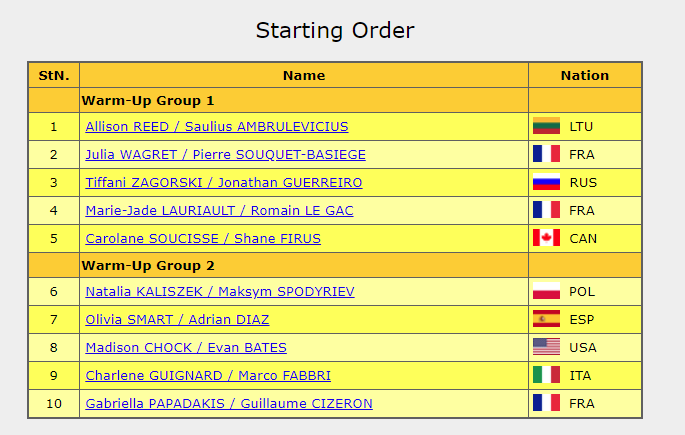Image resolution: width=685 pixels, height=435 pixels.
Task: Open Tiffani ZAGORSKI / Jonathan GUERREIRO link
Action: (x=224, y=183)
